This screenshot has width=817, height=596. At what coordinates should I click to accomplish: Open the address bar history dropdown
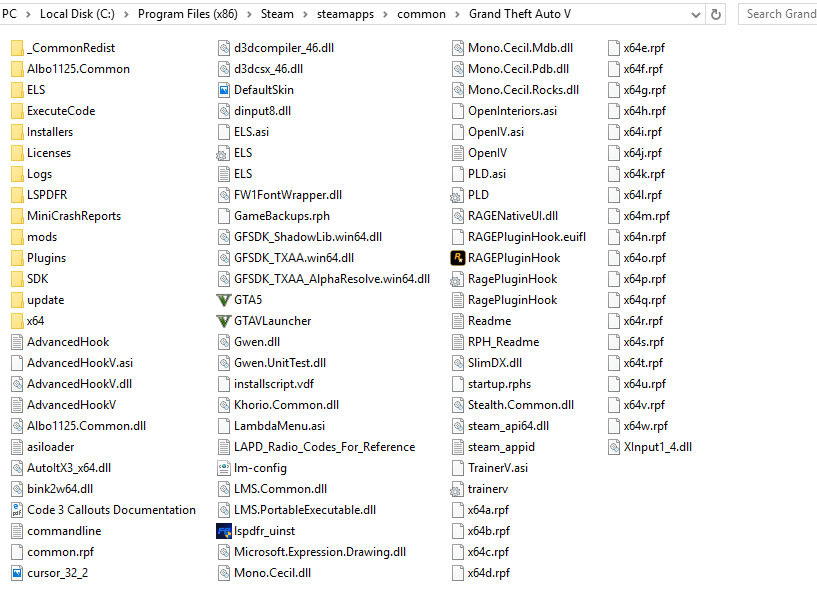[696, 15]
